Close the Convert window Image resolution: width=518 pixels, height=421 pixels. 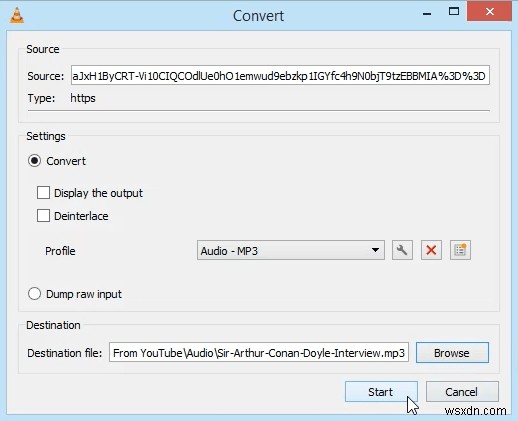pyautogui.click(x=489, y=12)
